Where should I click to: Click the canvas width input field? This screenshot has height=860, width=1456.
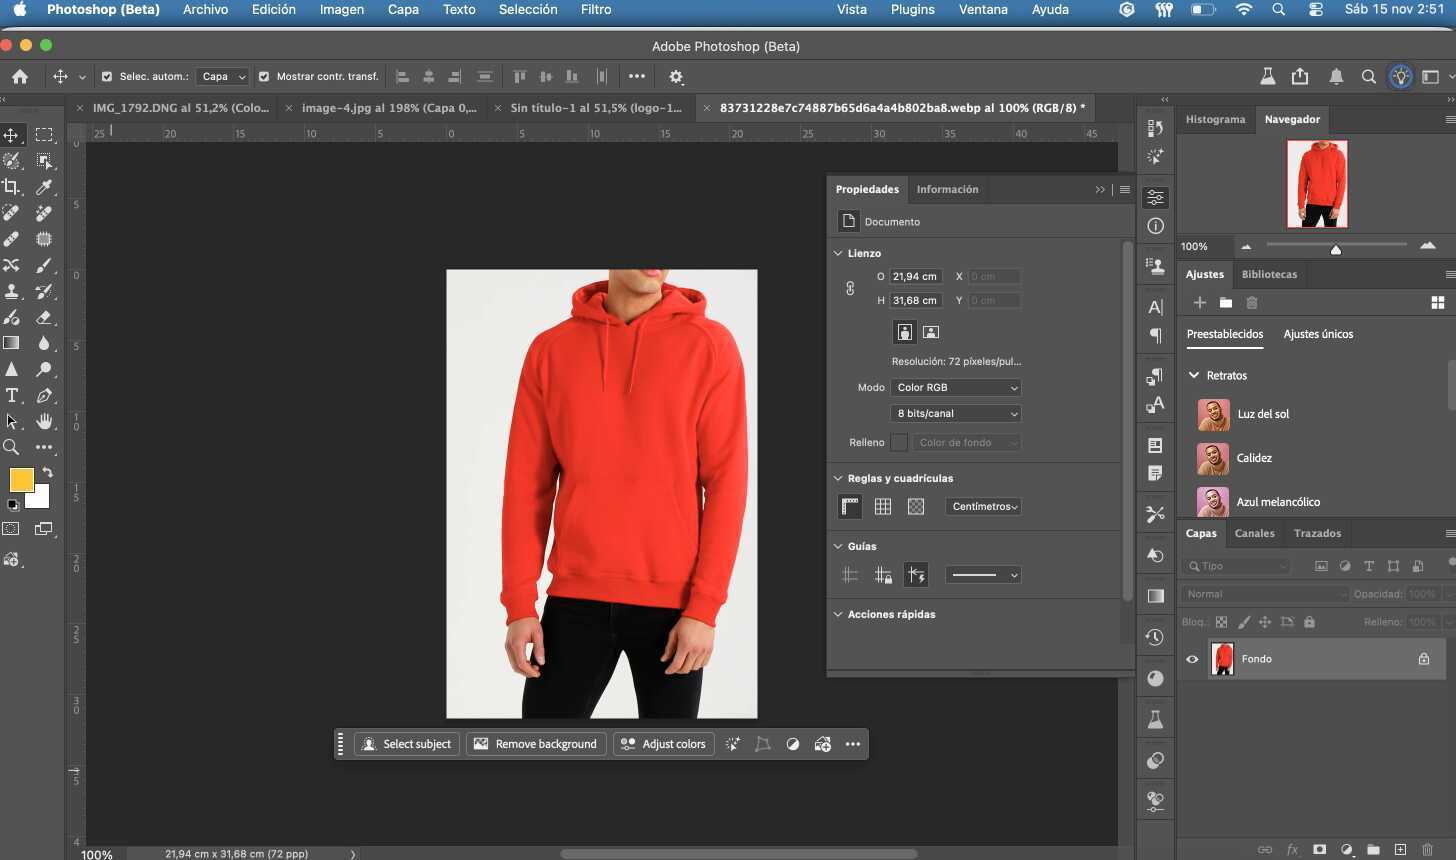click(x=915, y=276)
